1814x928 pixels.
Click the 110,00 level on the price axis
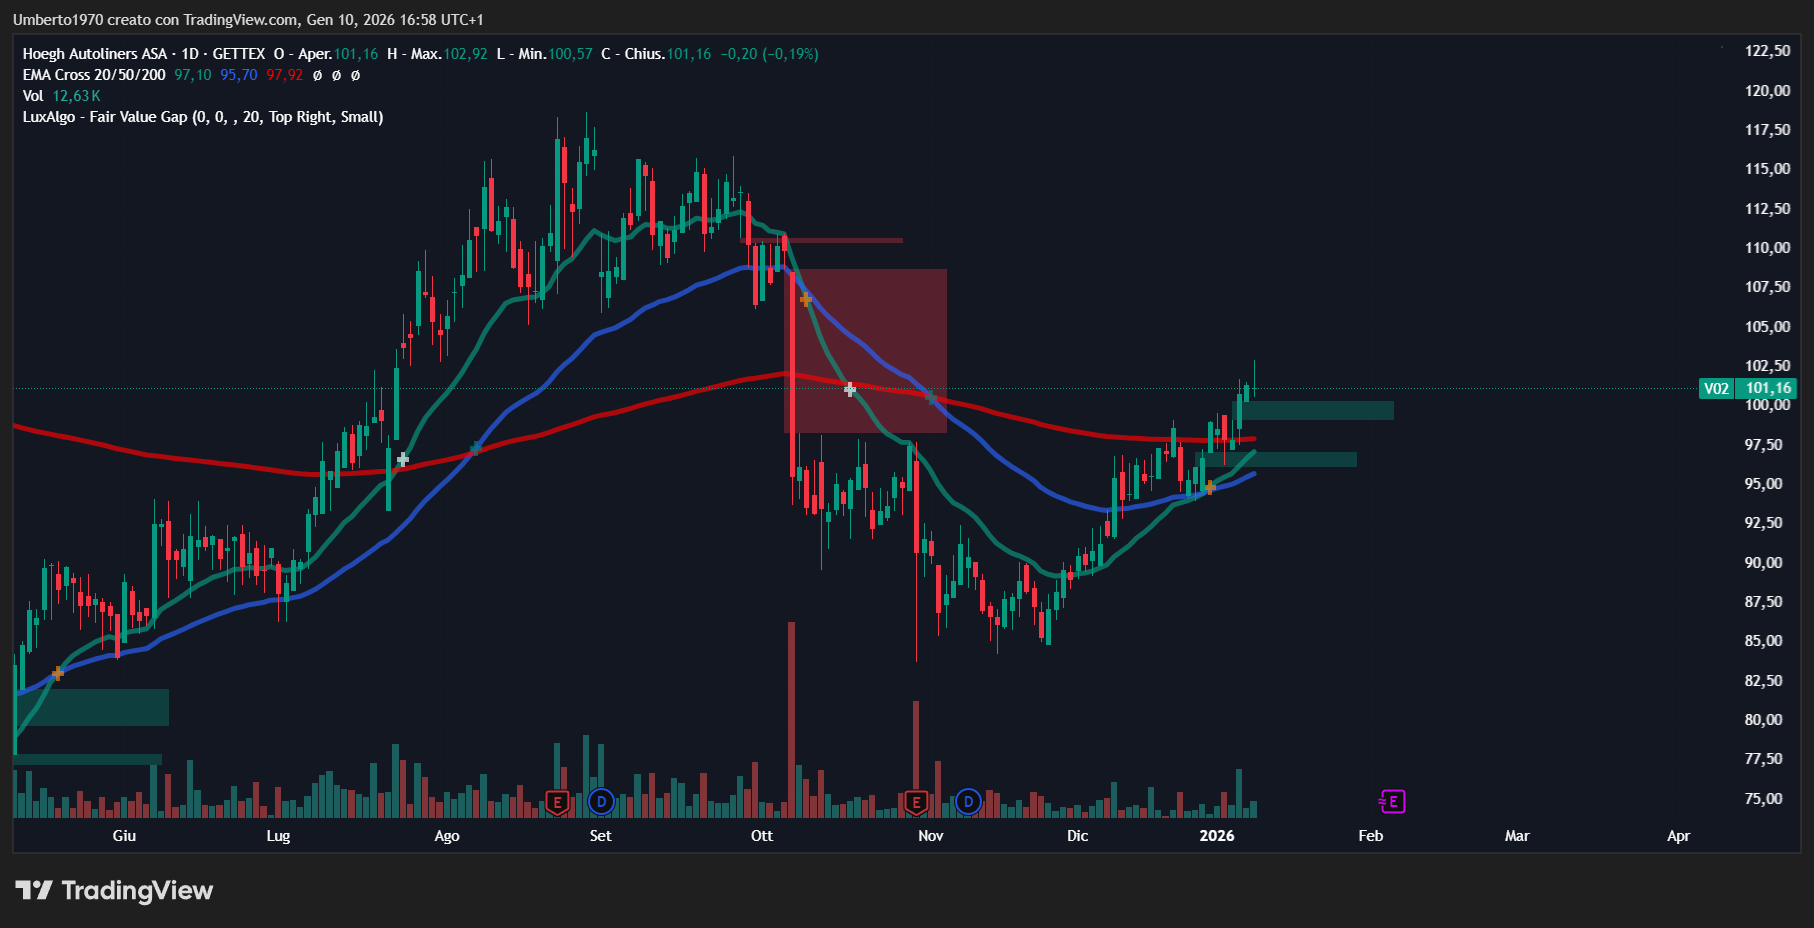(x=1767, y=248)
